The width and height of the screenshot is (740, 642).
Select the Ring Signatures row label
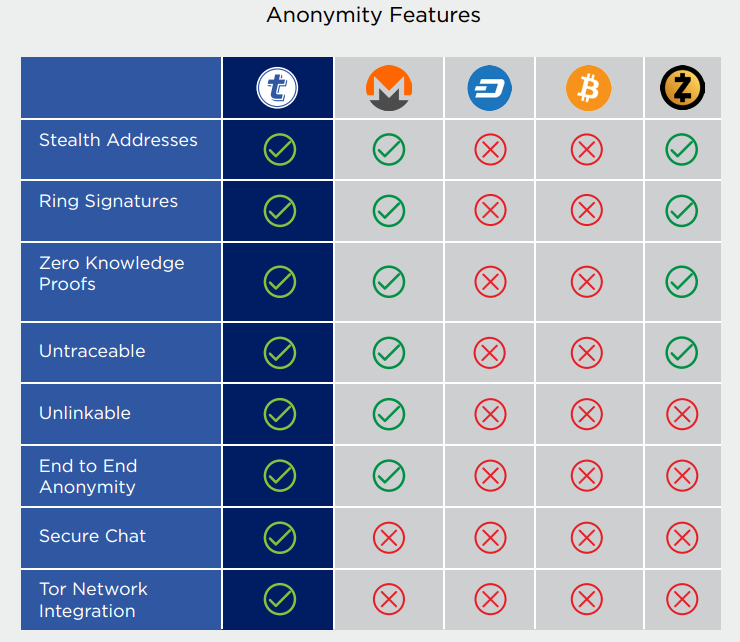point(109,202)
